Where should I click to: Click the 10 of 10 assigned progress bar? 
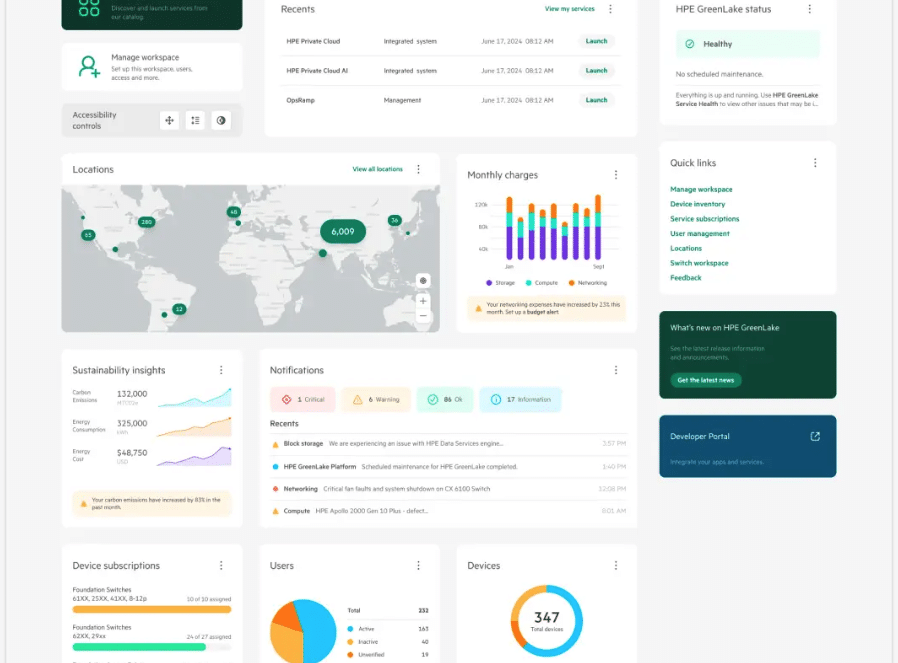[152, 610]
